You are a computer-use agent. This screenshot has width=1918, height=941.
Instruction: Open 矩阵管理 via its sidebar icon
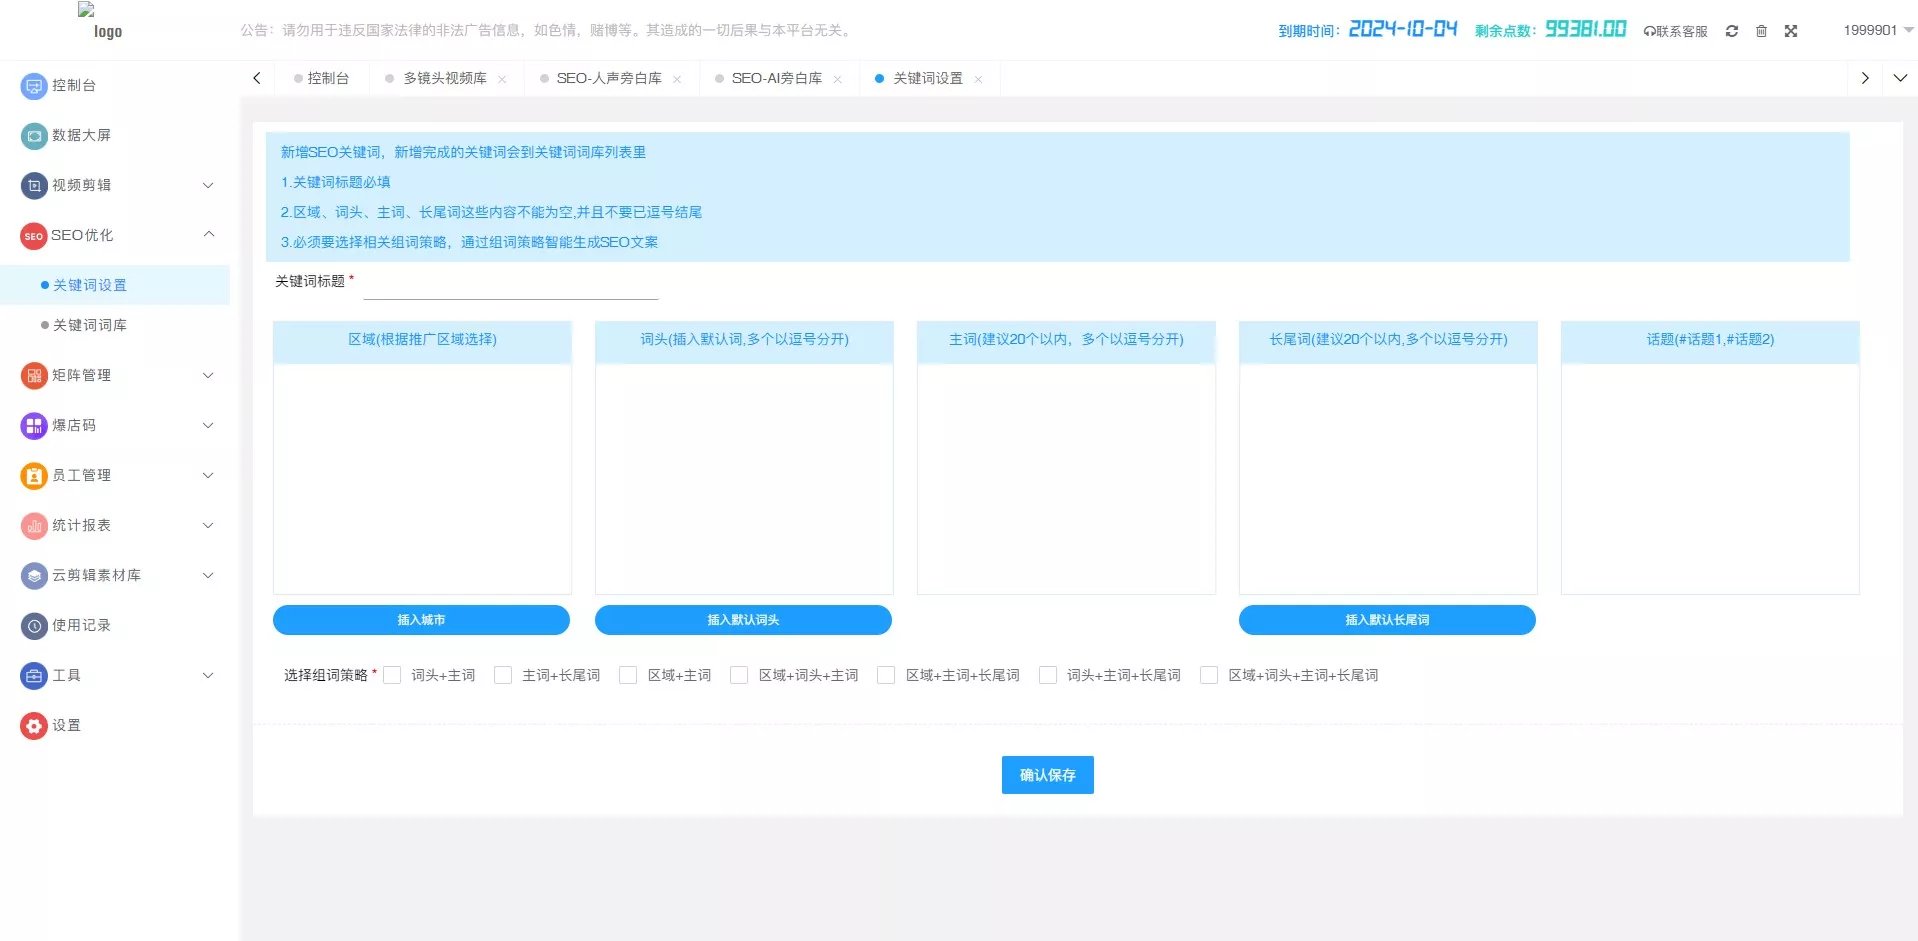pos(33,375)
